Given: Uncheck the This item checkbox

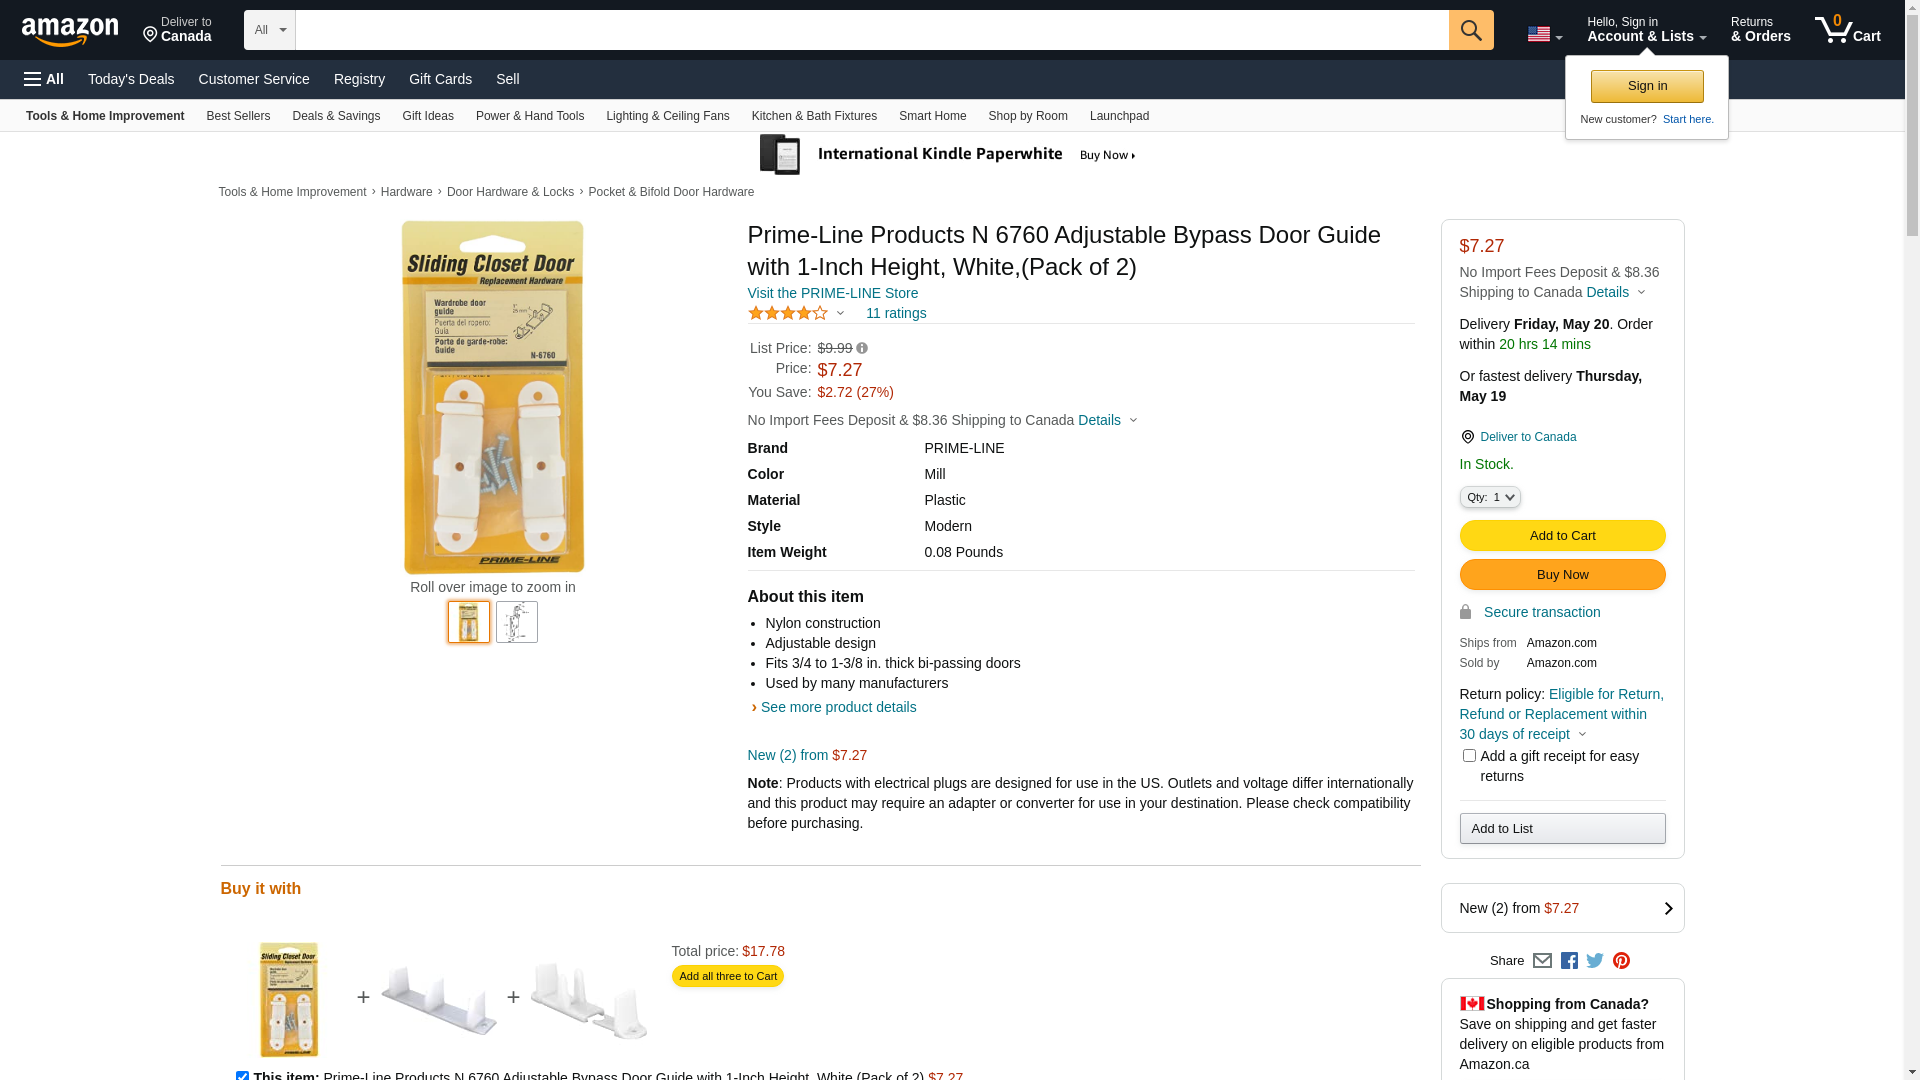Looking at the screenshot, I should 242,1076.
